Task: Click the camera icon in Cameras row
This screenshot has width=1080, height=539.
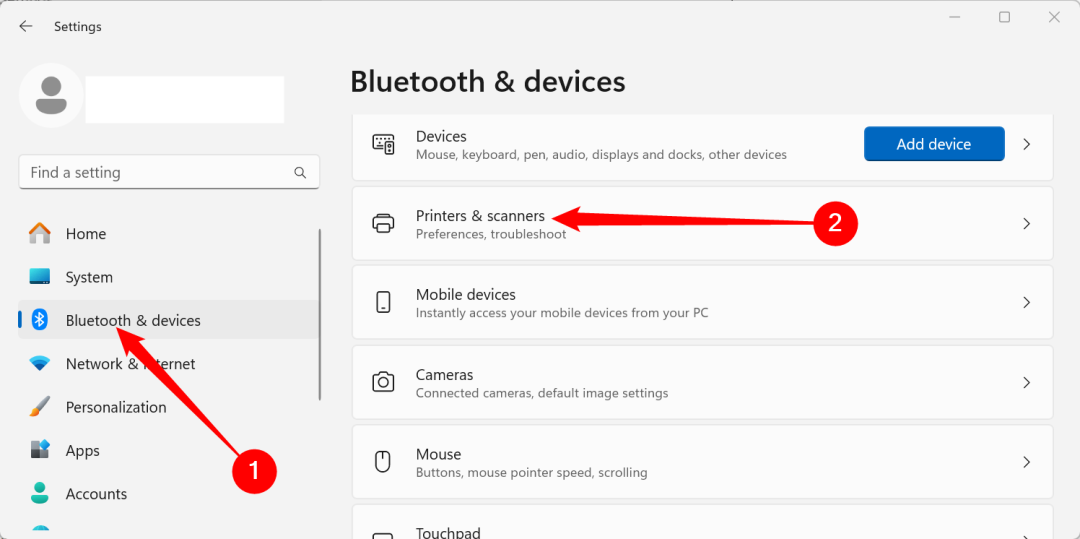Action: [383, 382]
